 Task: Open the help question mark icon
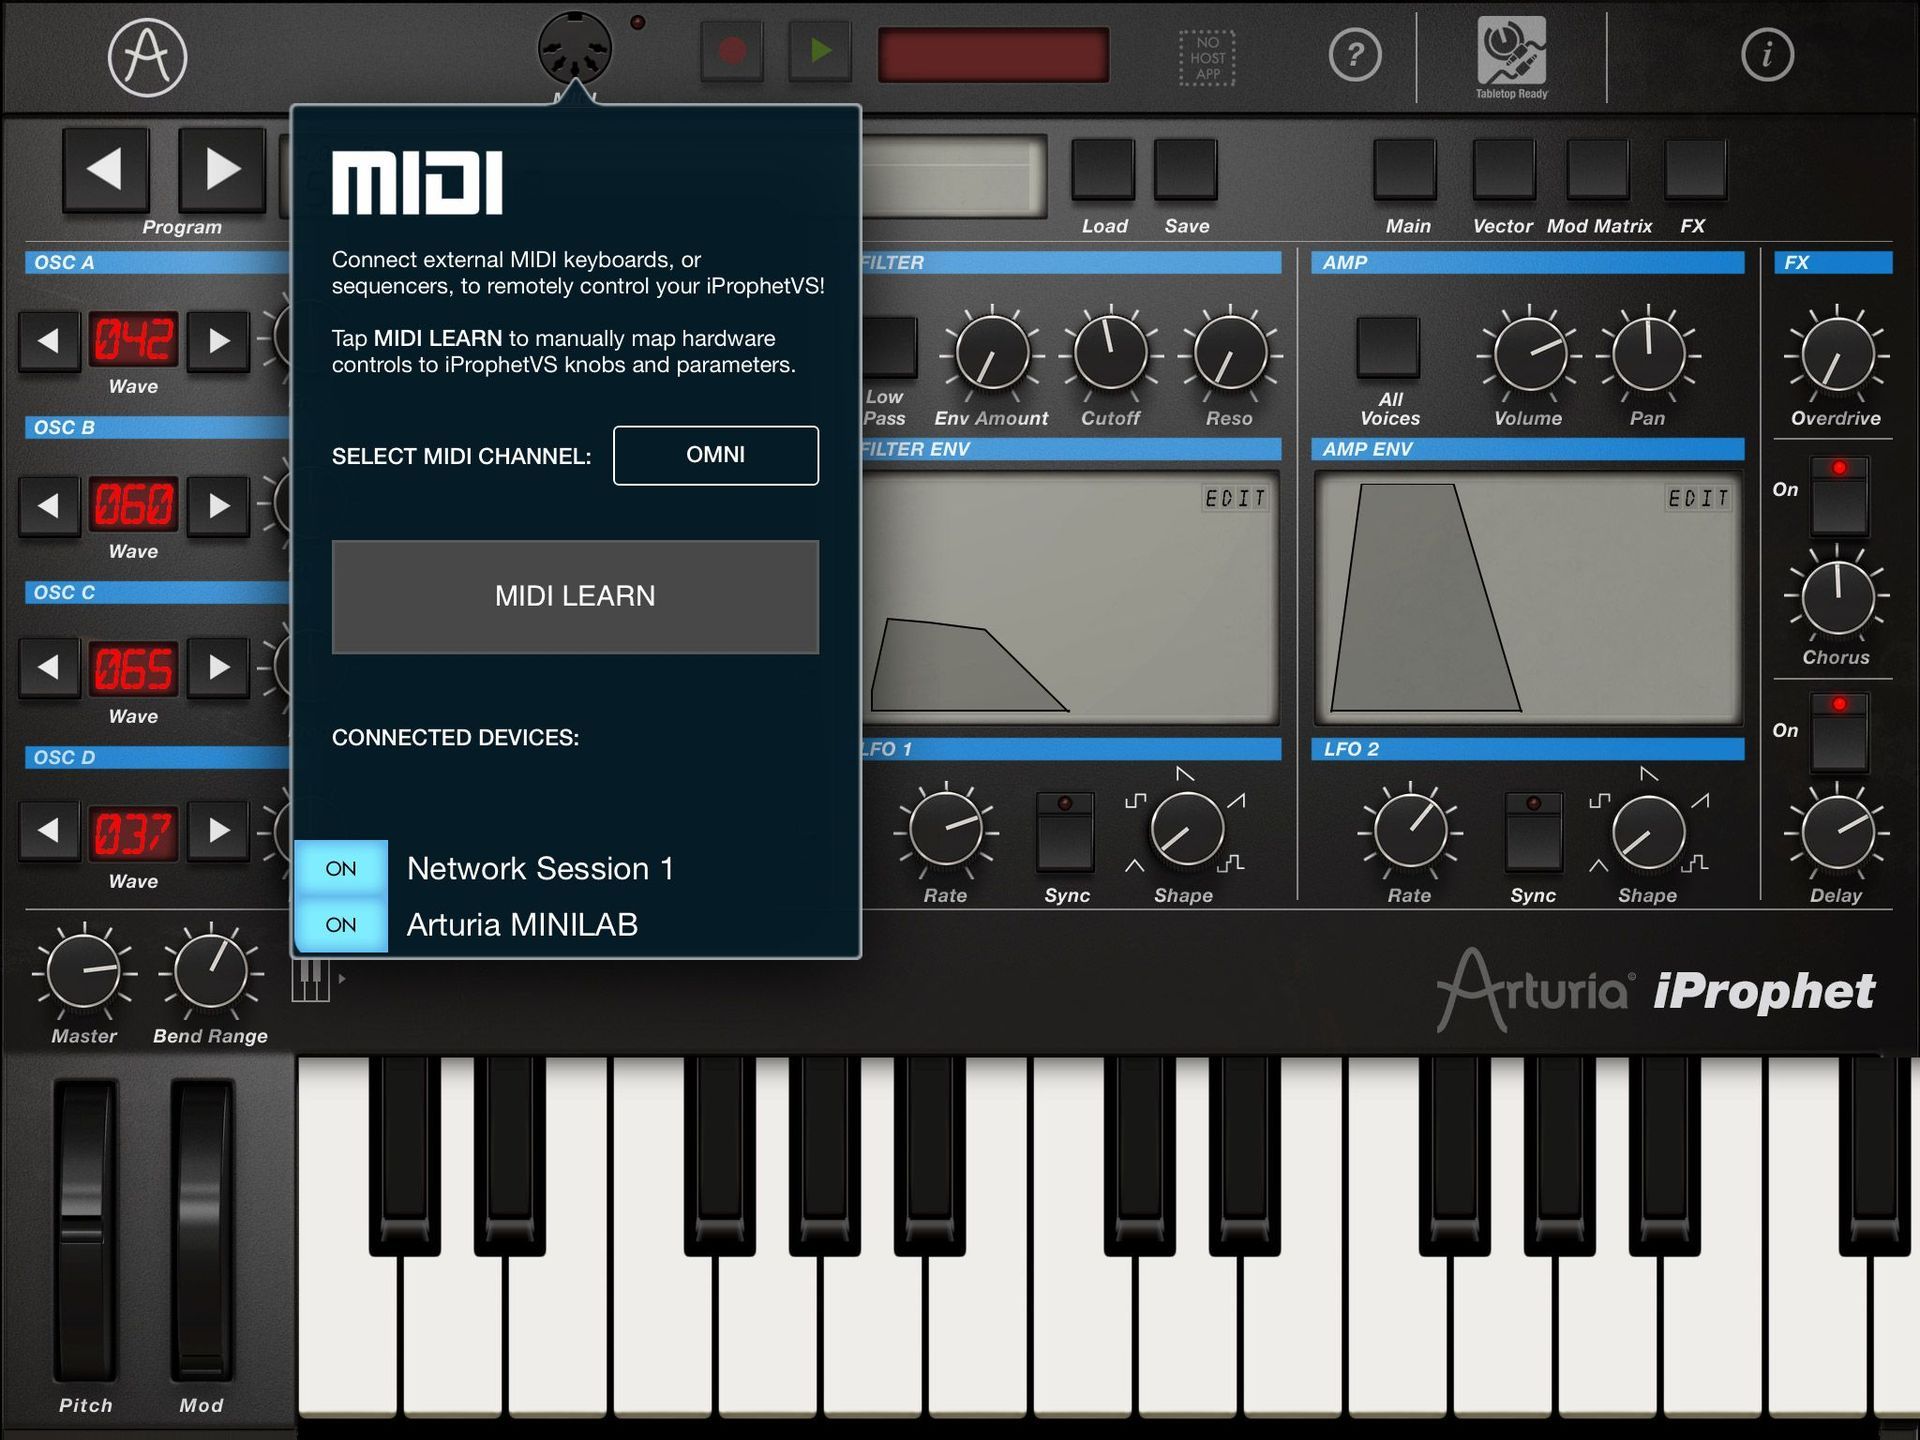click(1355, 55)
